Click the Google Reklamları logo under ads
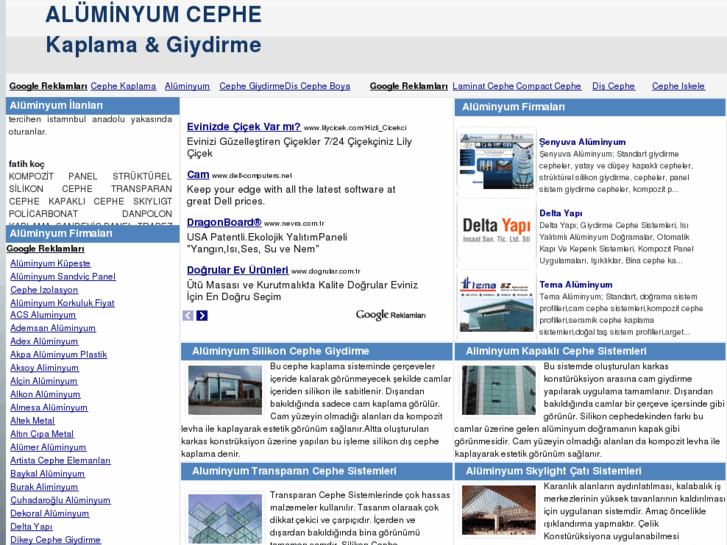Viewport: 727px width, 545px height. point(390,315)
